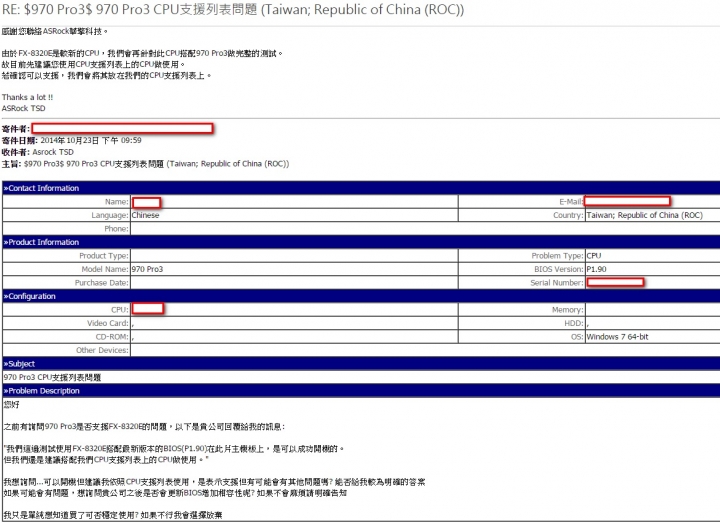The width and height of the screenshot is (720, 523).
Task: Click the 'Chinese' language value
Action: pos(146,215)
